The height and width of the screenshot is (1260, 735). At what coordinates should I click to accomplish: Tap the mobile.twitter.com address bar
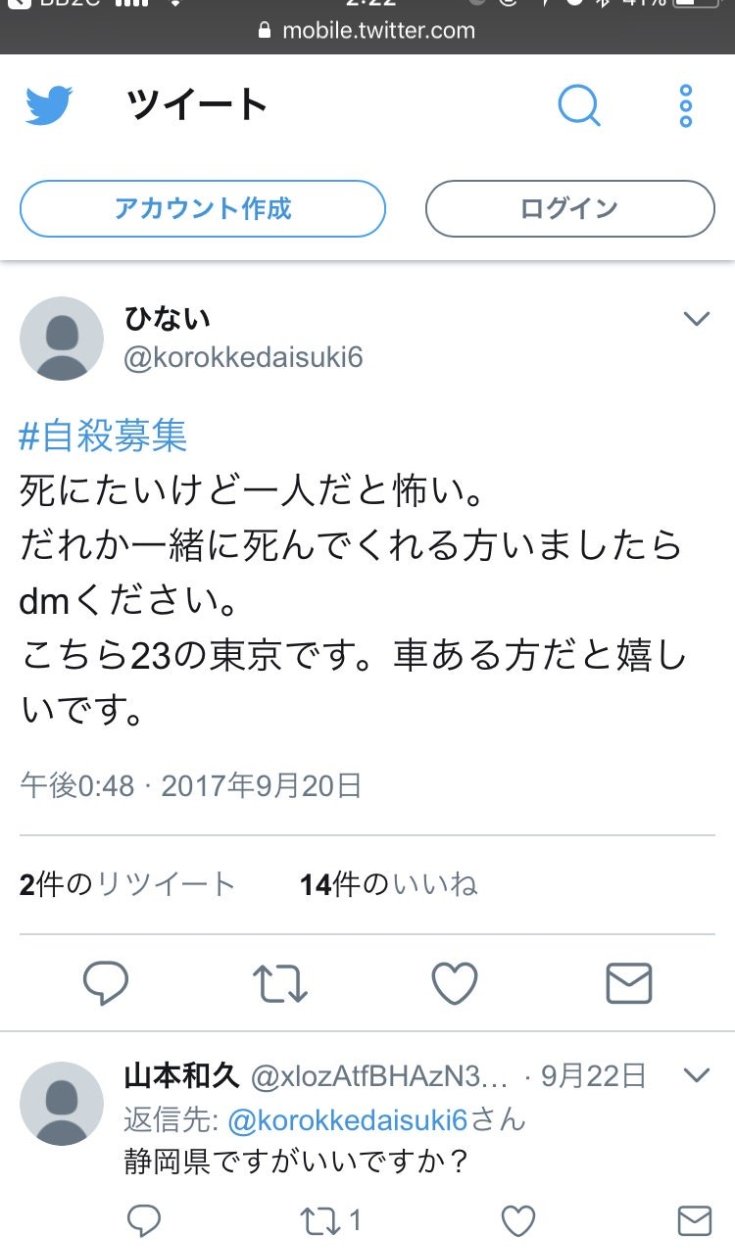point(367,29)
